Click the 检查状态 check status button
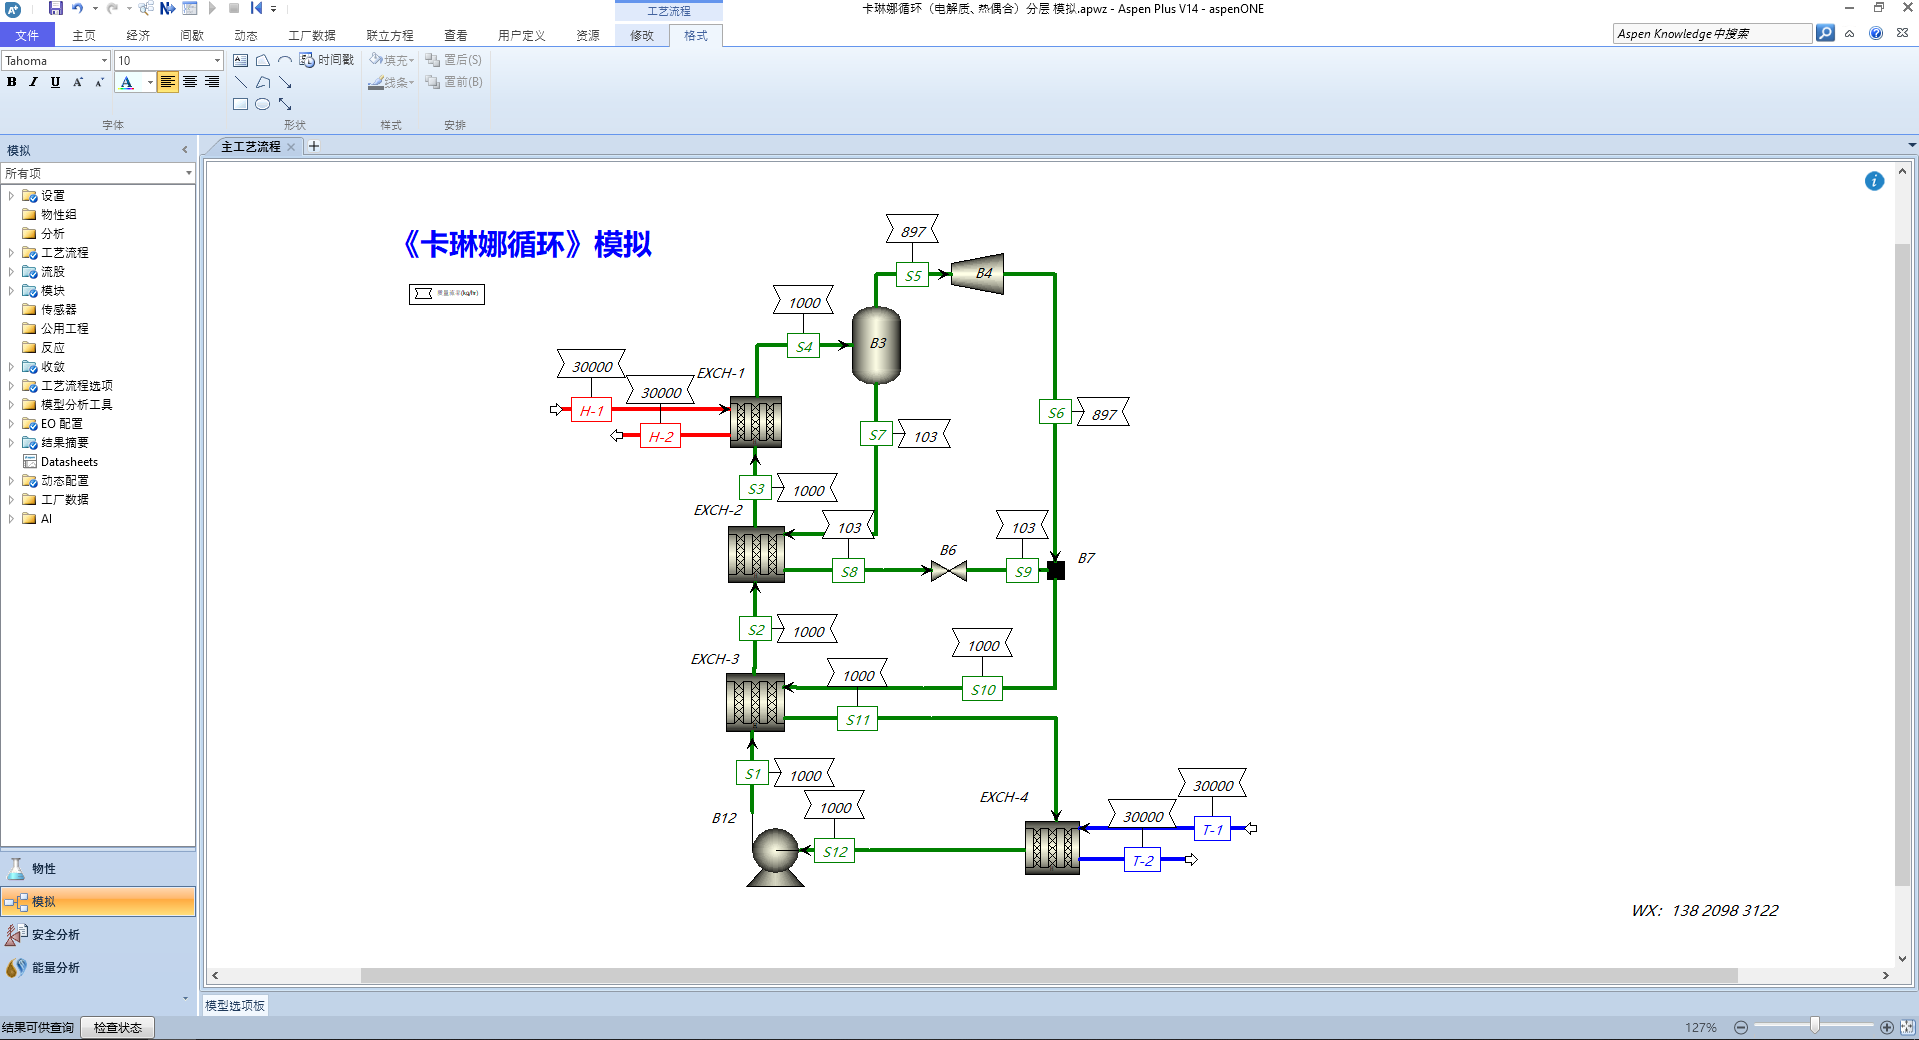 (118, 1028)
